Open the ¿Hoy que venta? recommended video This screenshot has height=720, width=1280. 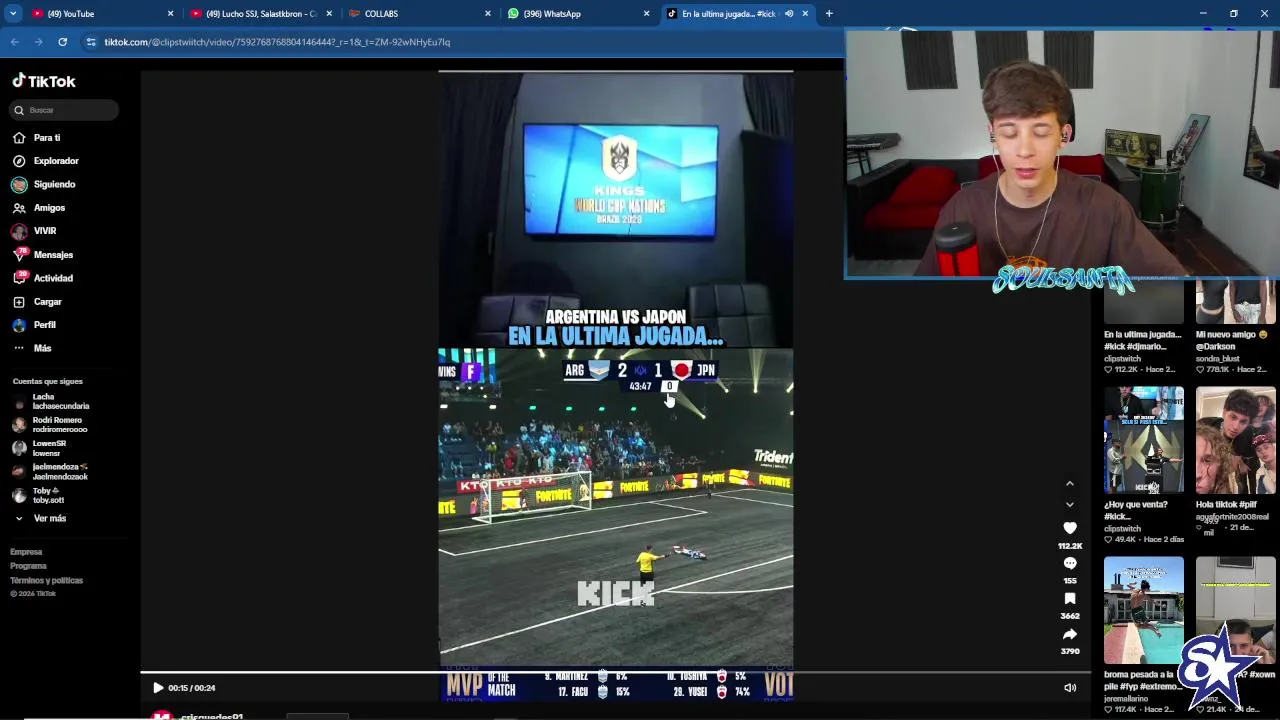1143,440
